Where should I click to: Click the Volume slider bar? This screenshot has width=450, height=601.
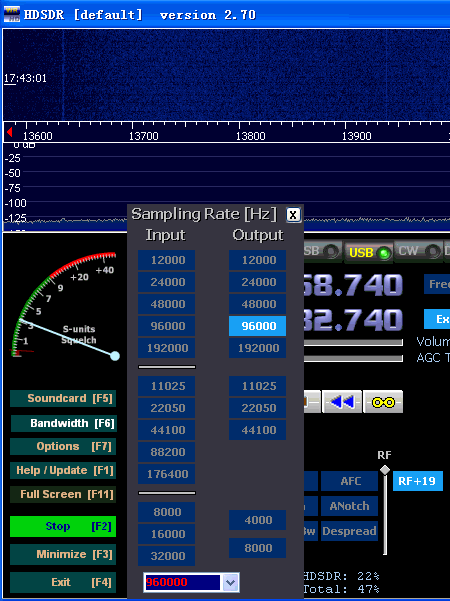point(353,342)
